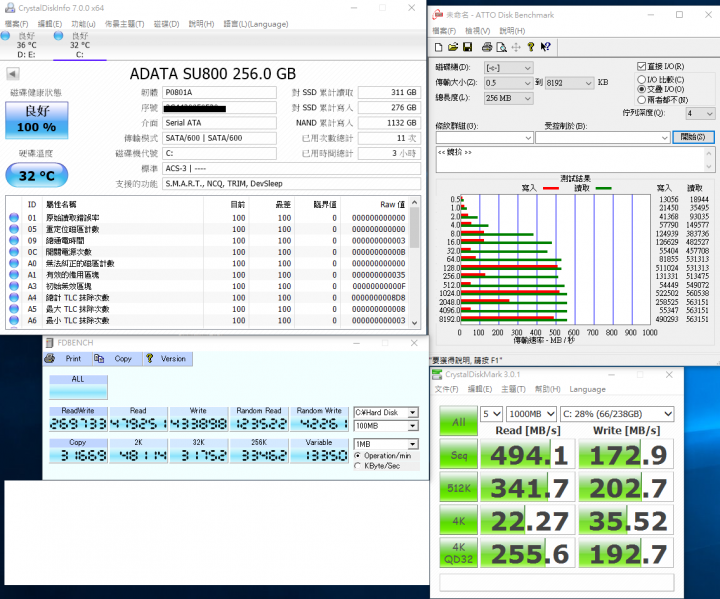Click the greyed move crosshair icon in ATTO toolbar
The height and width of the screenshot is (599, 720).
pos(516,47)
